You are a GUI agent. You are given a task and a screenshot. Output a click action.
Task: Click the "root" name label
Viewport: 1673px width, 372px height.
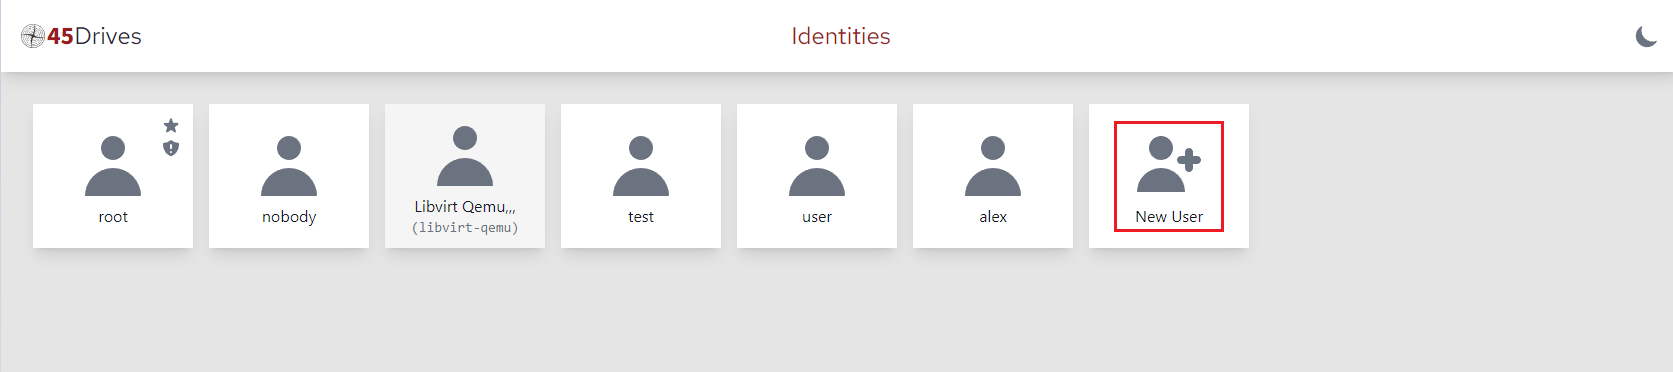[113, 217]
